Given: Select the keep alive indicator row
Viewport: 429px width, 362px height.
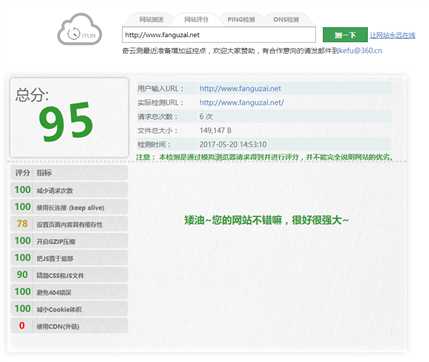Looking at the screenshot, I should [69, 207].
